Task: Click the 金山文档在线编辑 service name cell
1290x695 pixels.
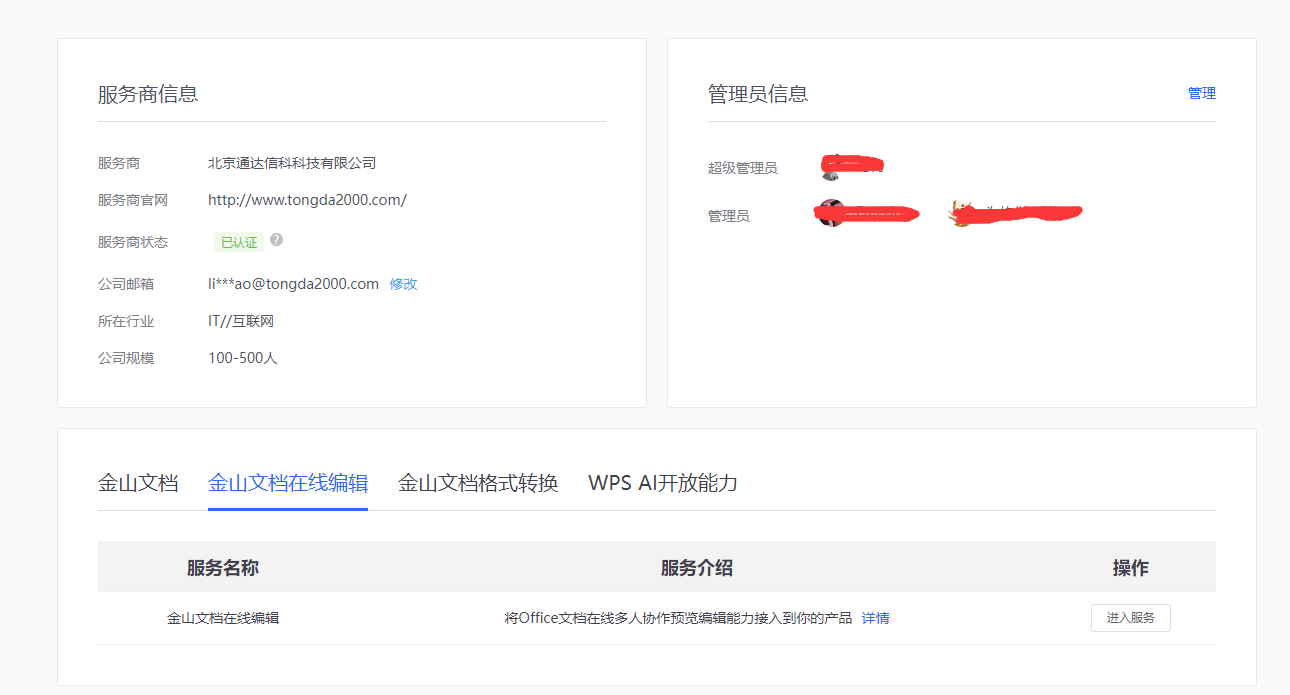Action: click(x=223, y=618)
